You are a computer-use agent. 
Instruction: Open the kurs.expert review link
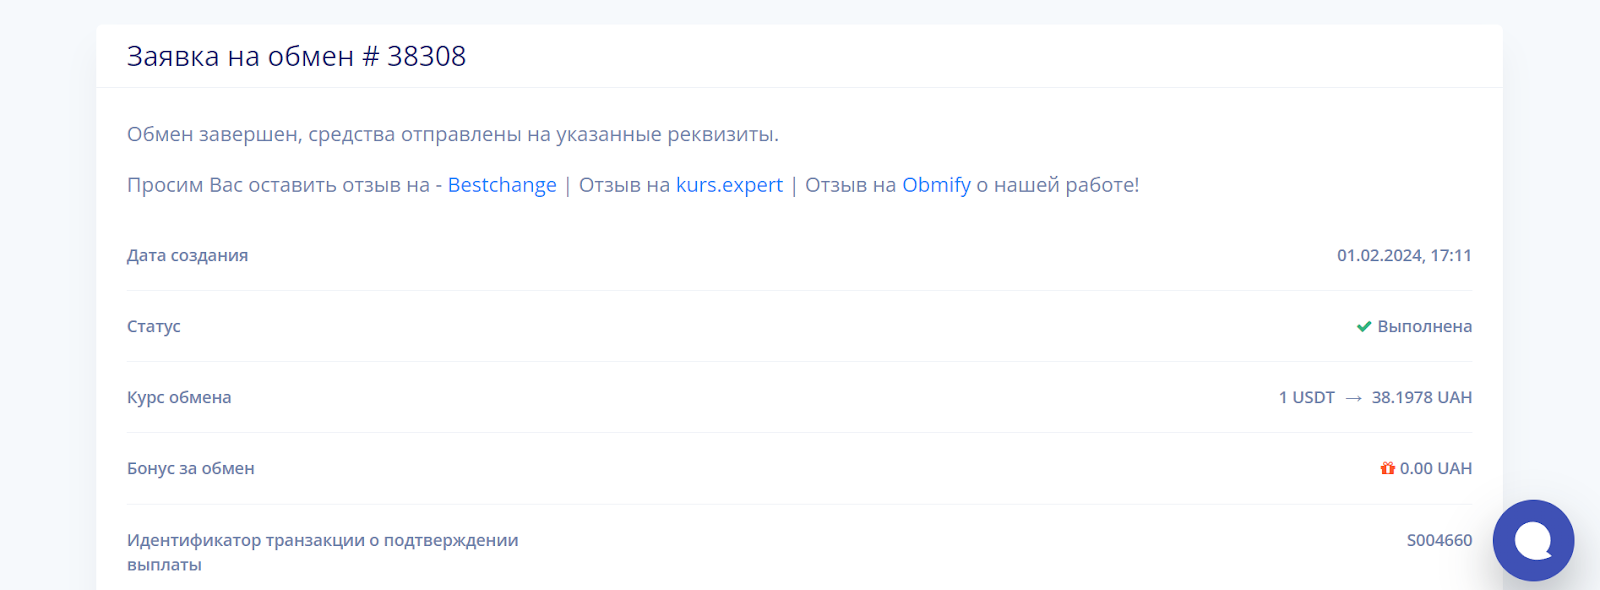click(x=729, y=185)
